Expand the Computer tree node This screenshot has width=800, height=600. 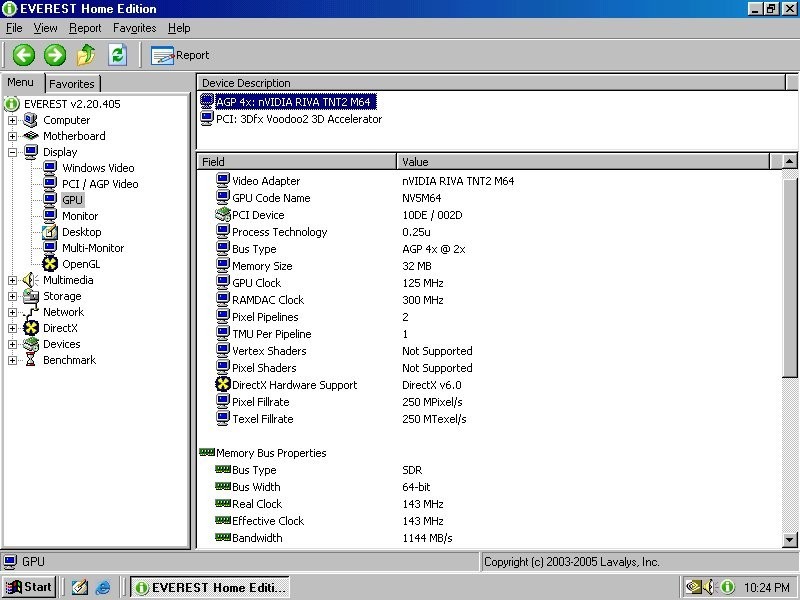coord(13,120)
